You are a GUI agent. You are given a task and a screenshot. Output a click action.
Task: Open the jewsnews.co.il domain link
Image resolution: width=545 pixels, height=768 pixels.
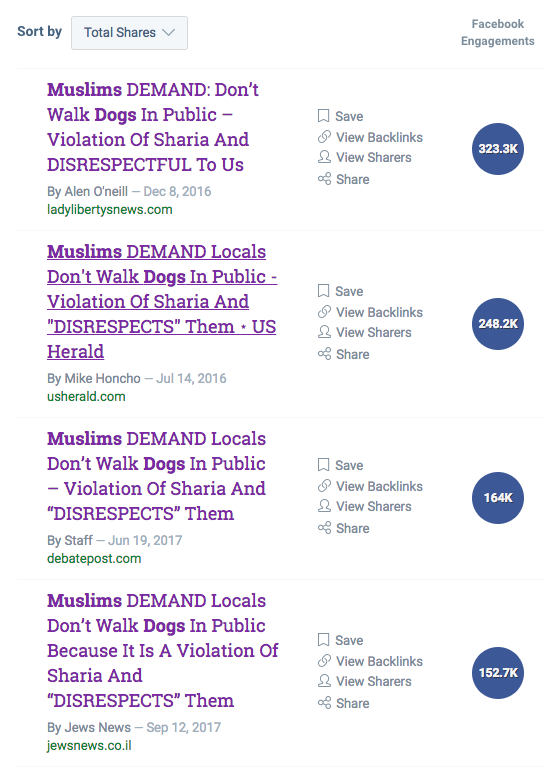tap(89, 745)
